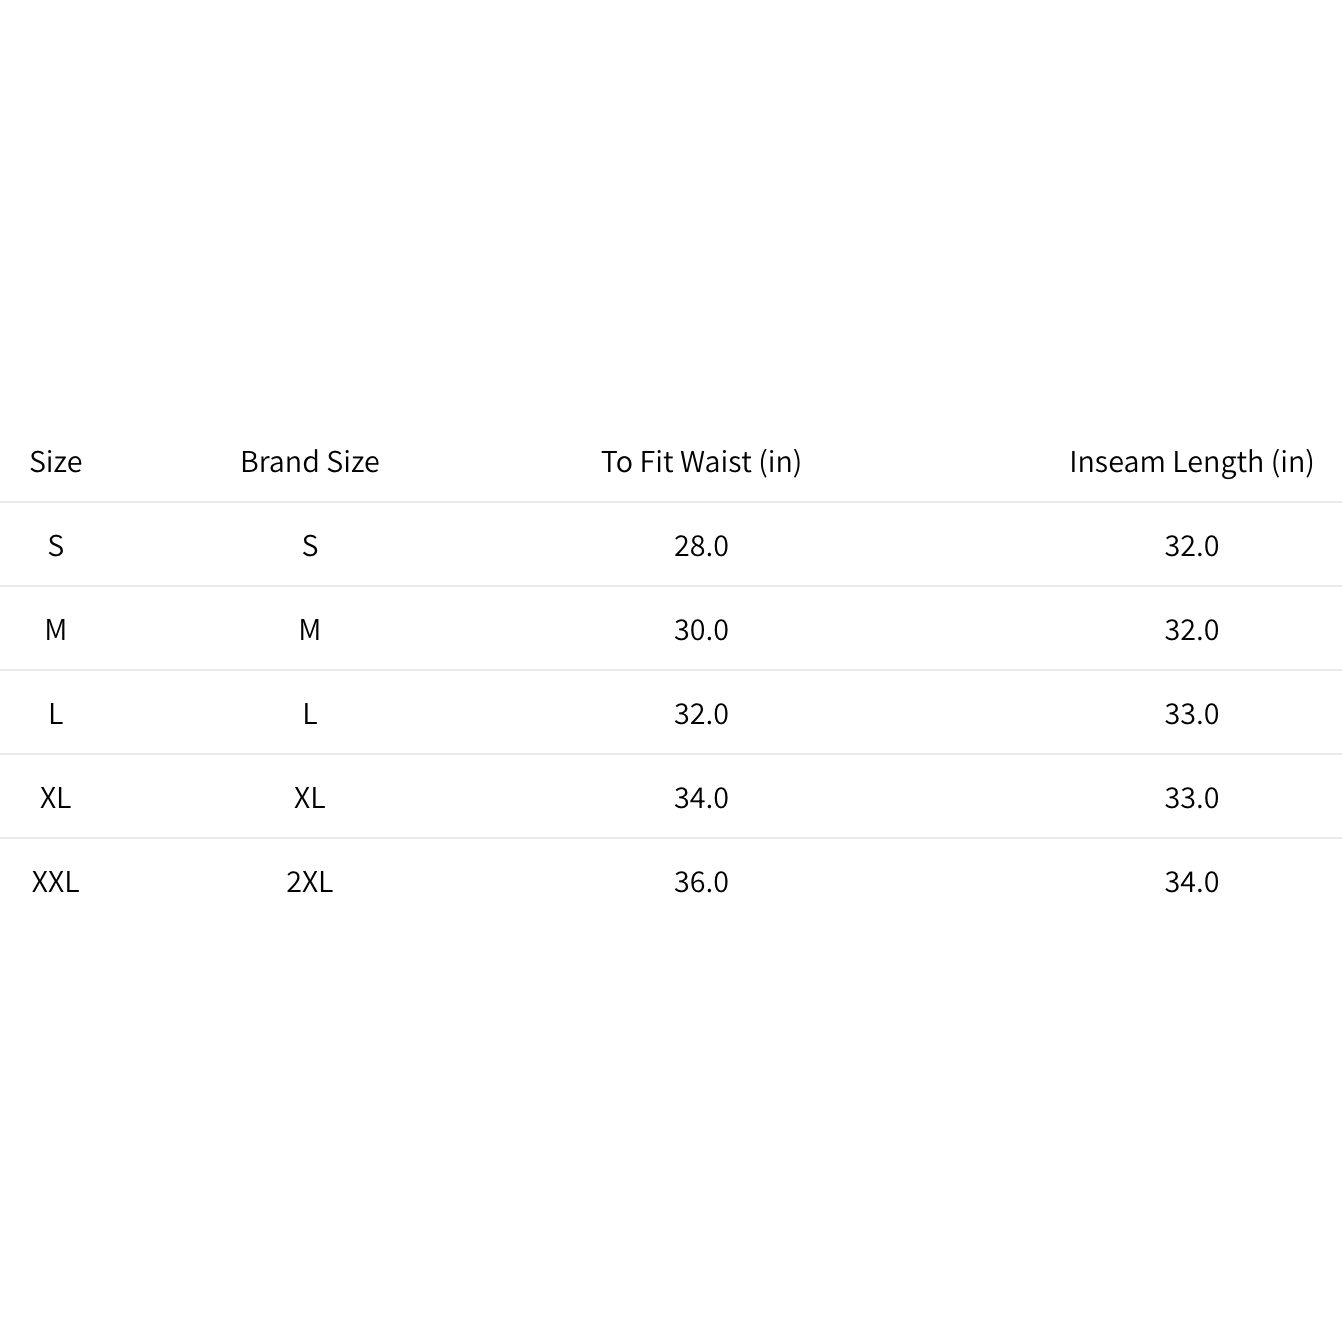The image size is (1342, 1342).
Task: Select the 36.0 waist value
Action: 701,882
